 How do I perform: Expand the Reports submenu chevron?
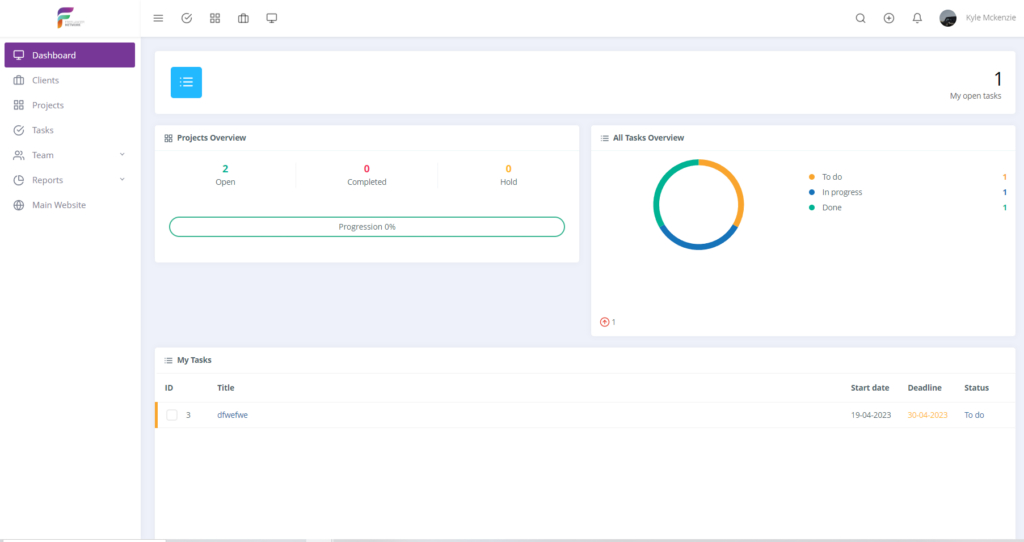click(122, 180)
